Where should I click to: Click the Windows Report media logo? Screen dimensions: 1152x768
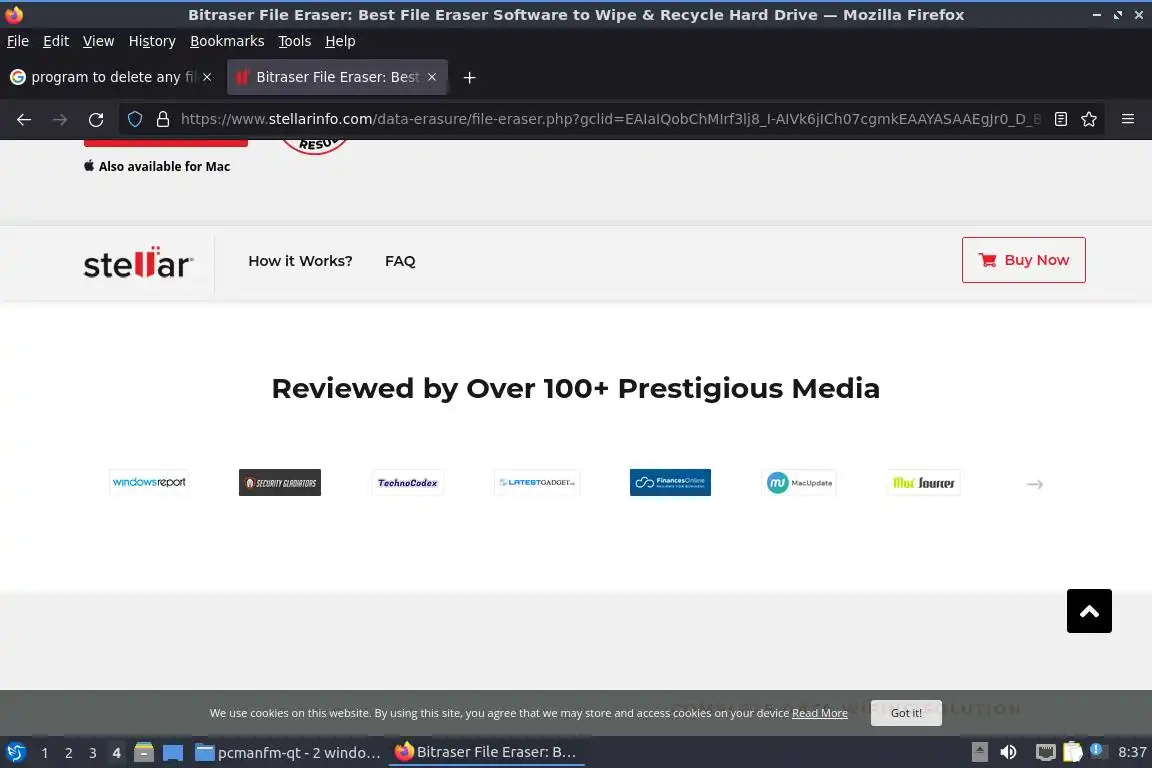coord(149,482)
